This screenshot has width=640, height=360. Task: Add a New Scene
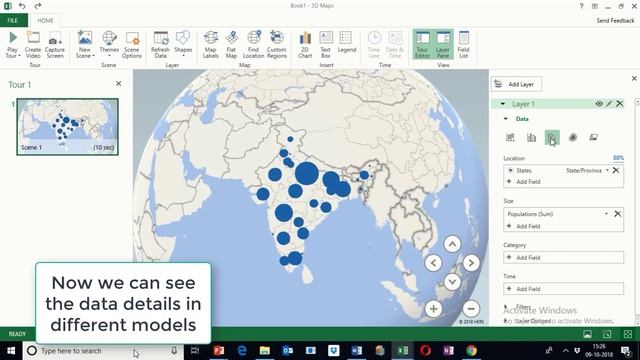(x=84, y=44)
